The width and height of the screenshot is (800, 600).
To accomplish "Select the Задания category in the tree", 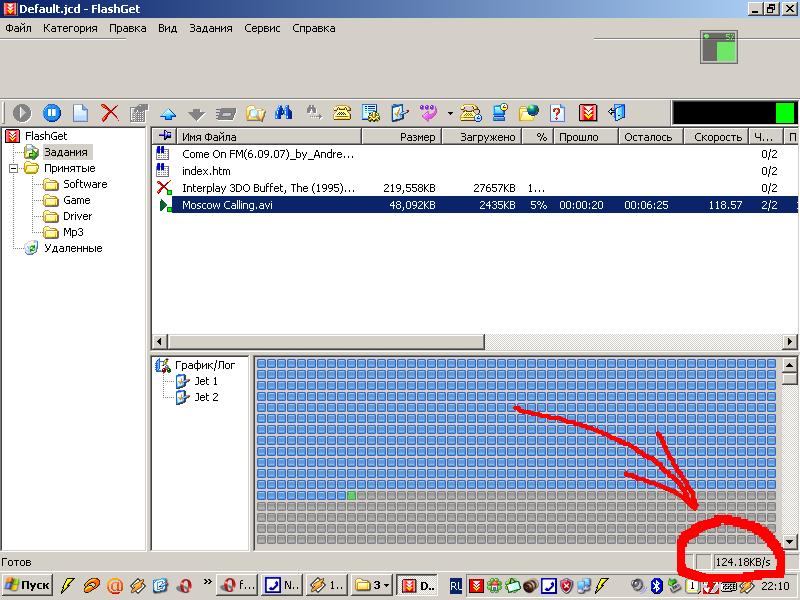I will (x=66, y=152).
